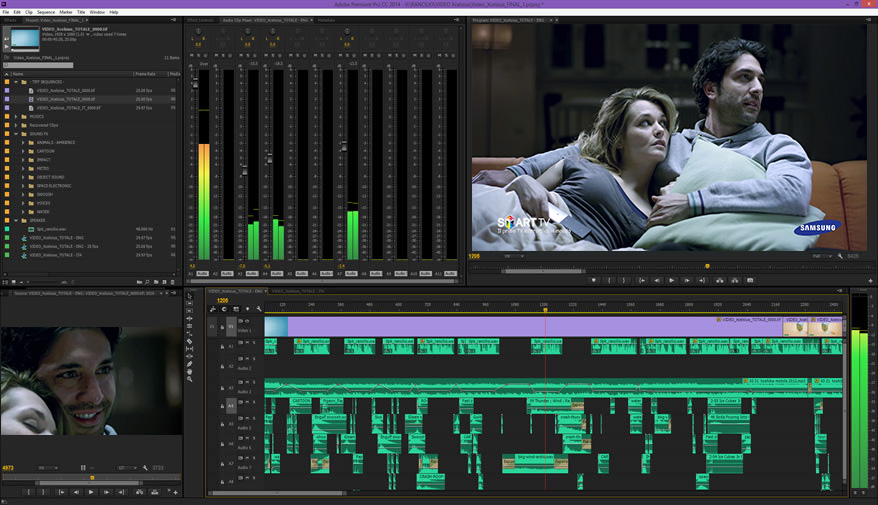This screenshot has width=878, height=505.
Task: Click Program monitor playhead marker
Action: (x=707, y=266)
